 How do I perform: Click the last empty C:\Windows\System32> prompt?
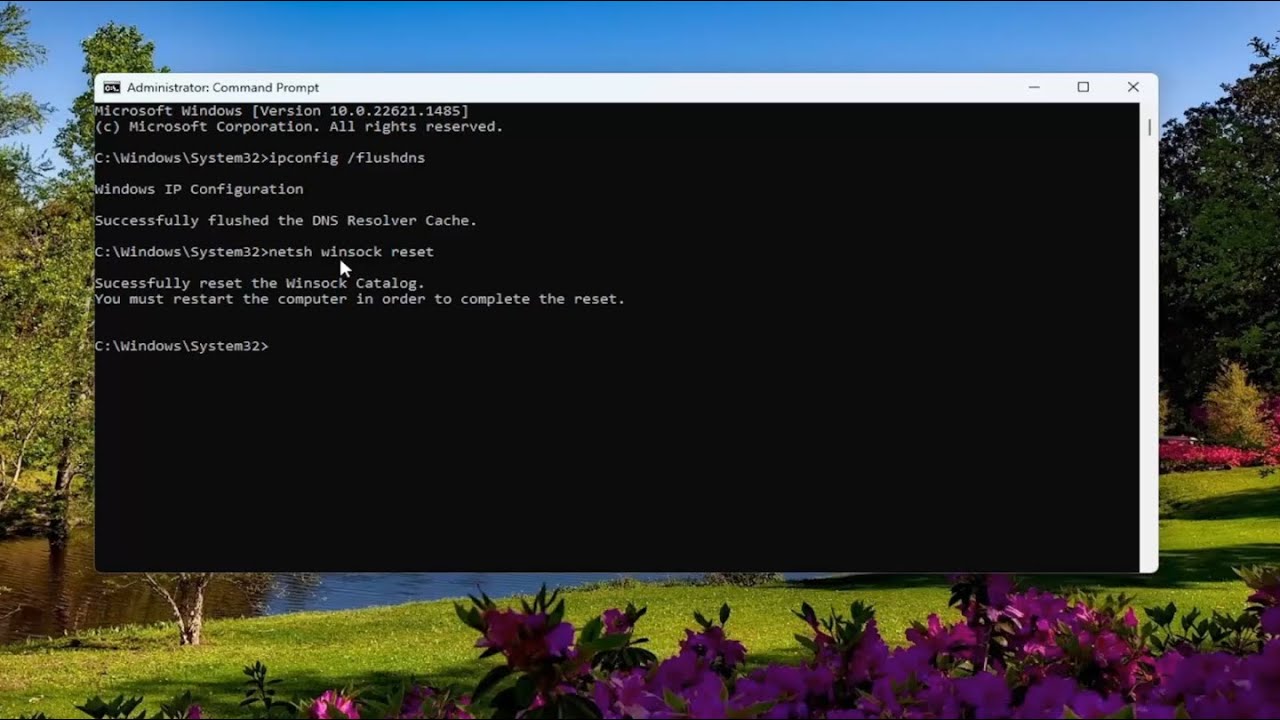pos(182,346)
